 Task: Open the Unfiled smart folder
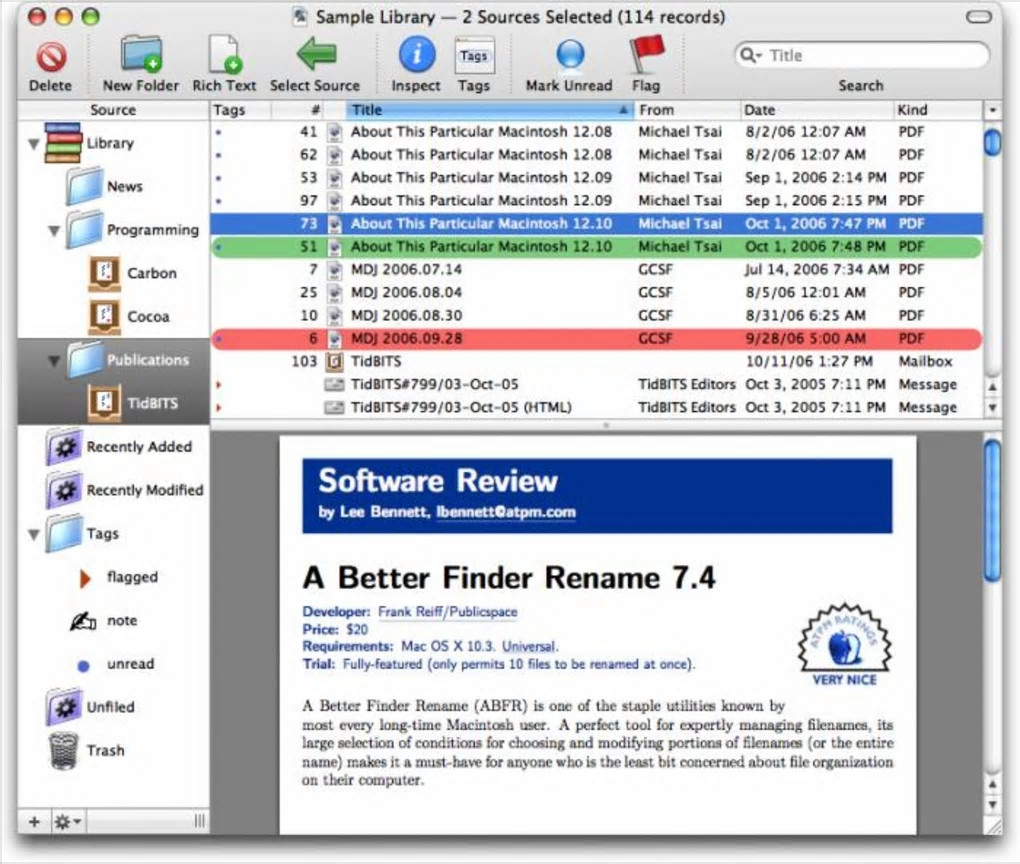pos(90,707)
